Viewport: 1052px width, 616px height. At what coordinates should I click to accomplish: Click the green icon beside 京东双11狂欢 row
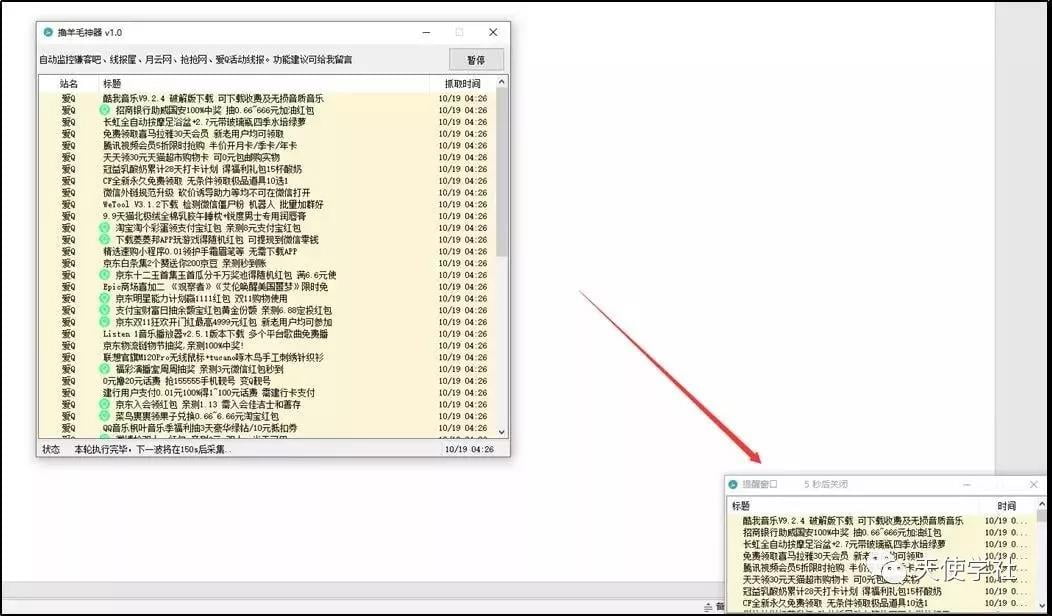click(105, 322)
